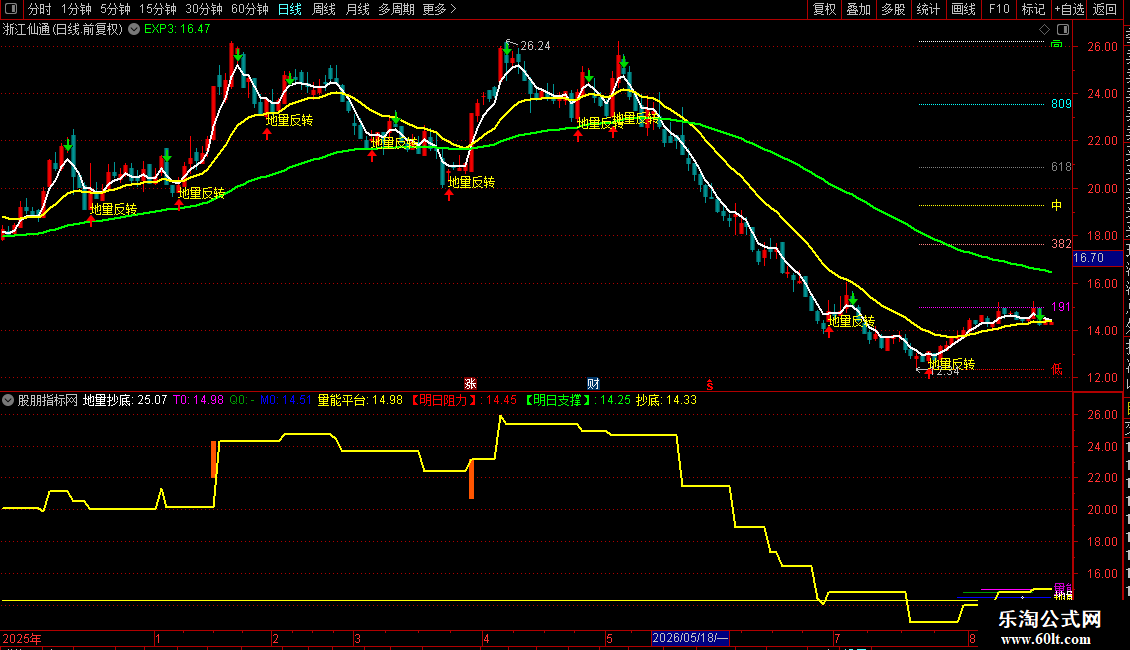Image resolution: width=1130 pixels, height=650 pixels.
Task: Switch to 周线 weekly chart
Action: [324, 9]
